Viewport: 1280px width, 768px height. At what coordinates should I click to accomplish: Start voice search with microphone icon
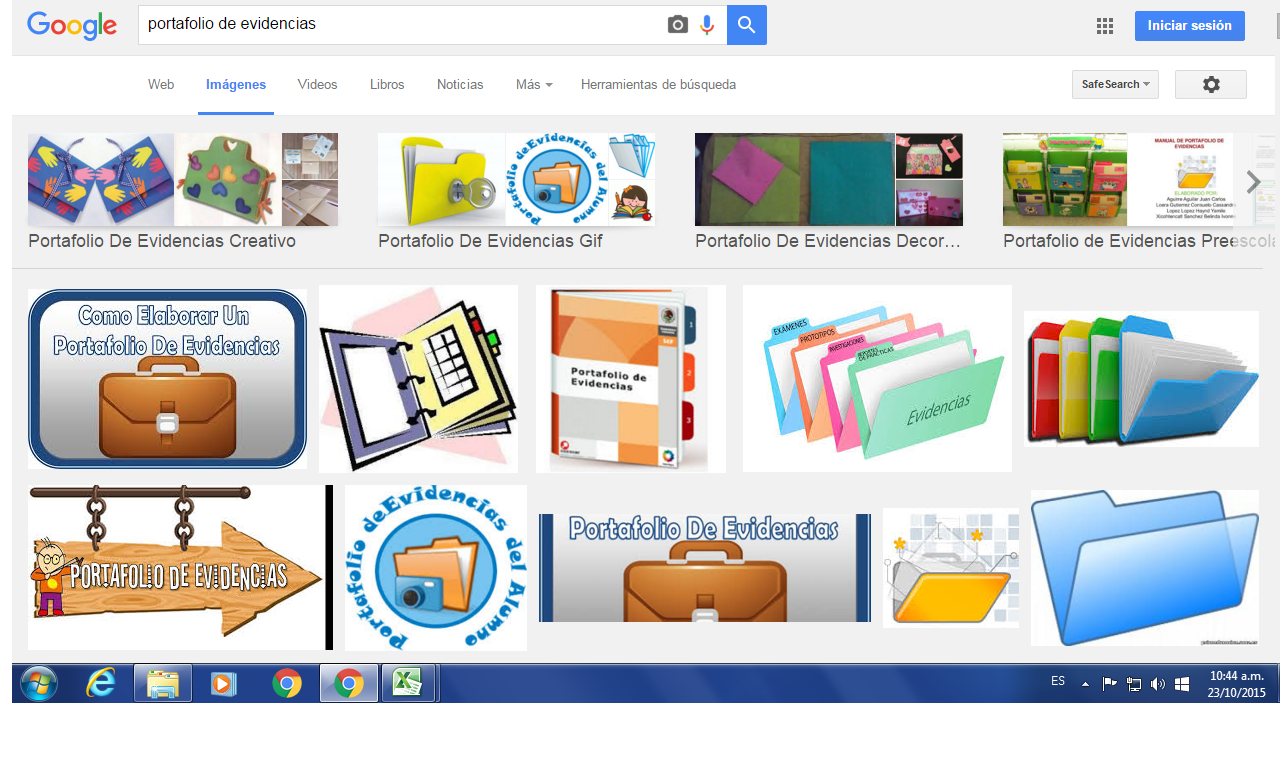[708, 25]
